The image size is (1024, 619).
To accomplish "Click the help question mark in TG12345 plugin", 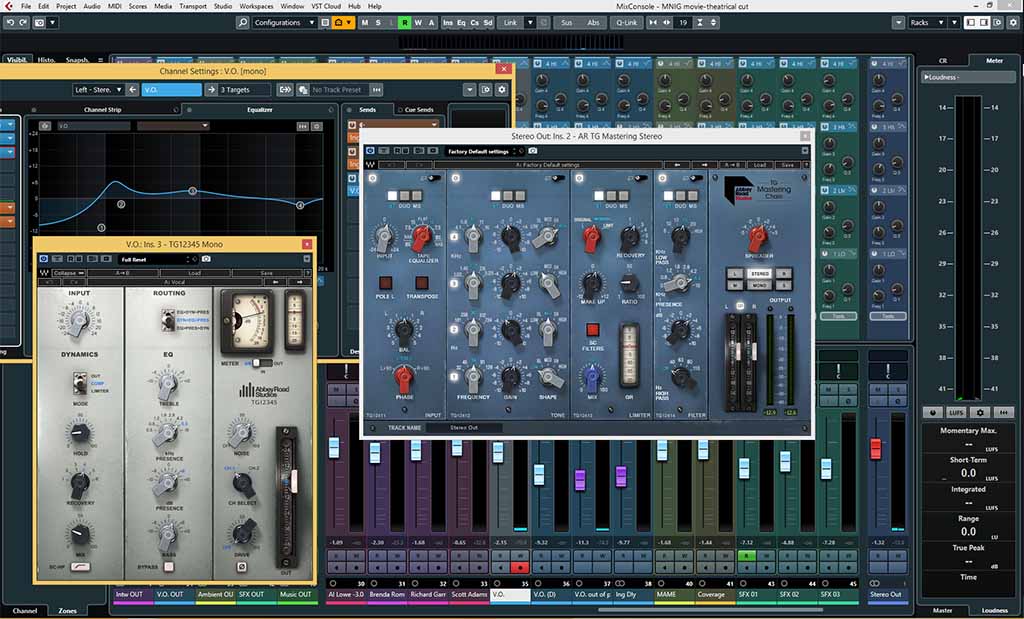I will pos(308,273).
